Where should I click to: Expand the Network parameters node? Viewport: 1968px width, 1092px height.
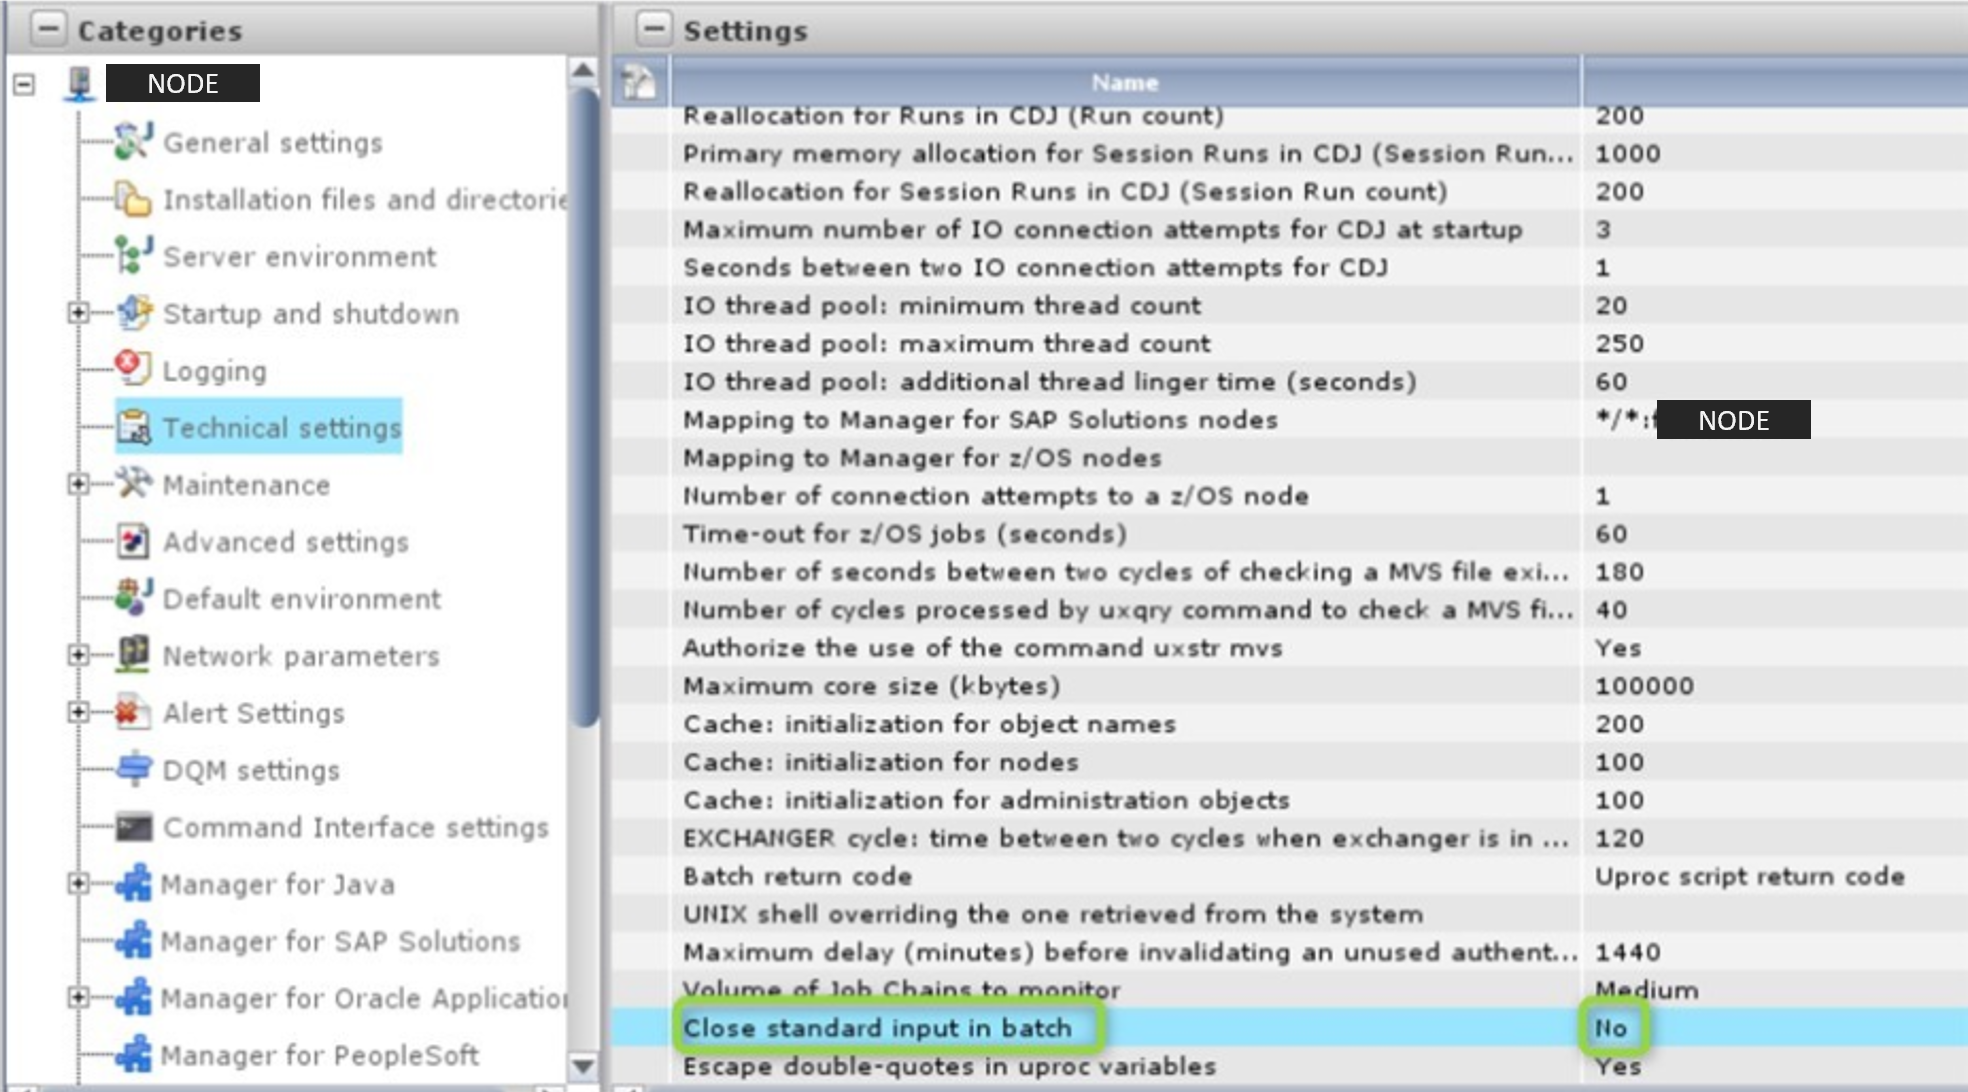tap(78, 655)
